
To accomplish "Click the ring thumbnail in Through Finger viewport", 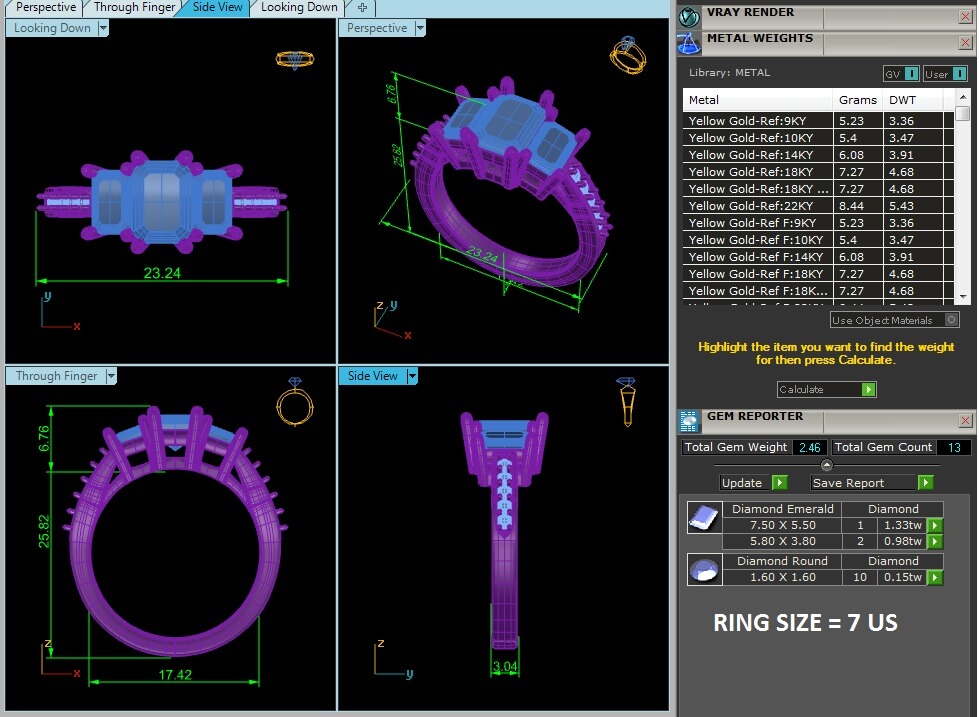I will (x=295, y=404).
